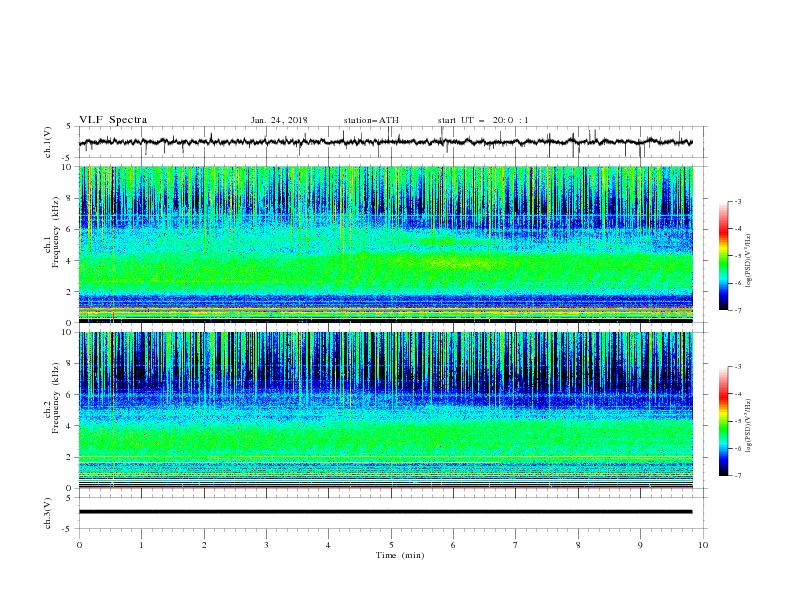Click the "8" kHz tick on ch.1 axis
Screen dimensions: 792x612
click(70, 198)
